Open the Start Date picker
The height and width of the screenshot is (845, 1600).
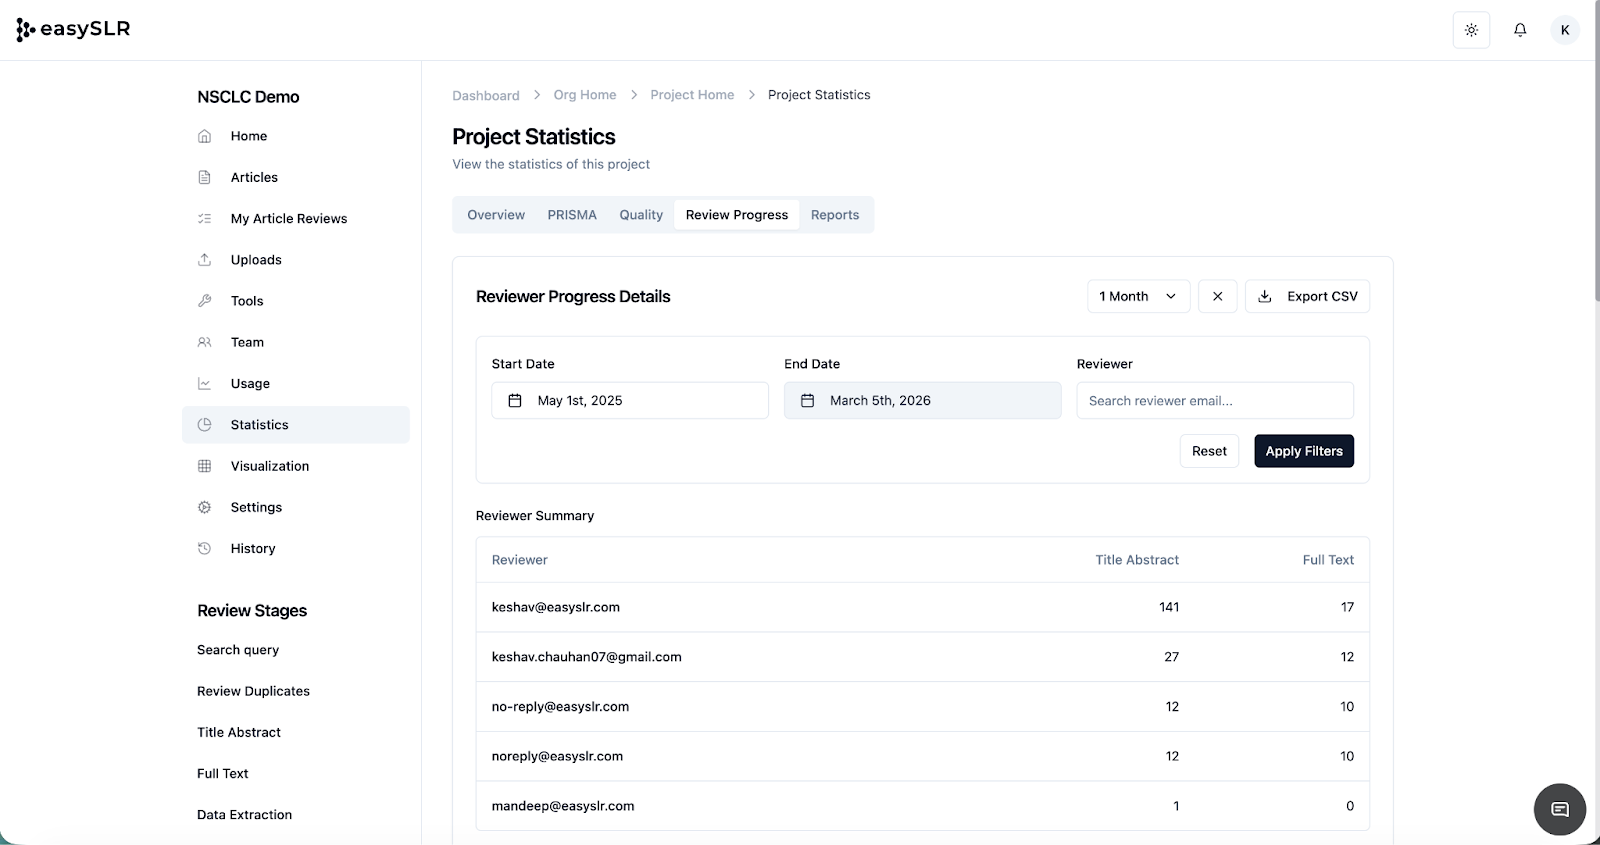pos(629,401)
